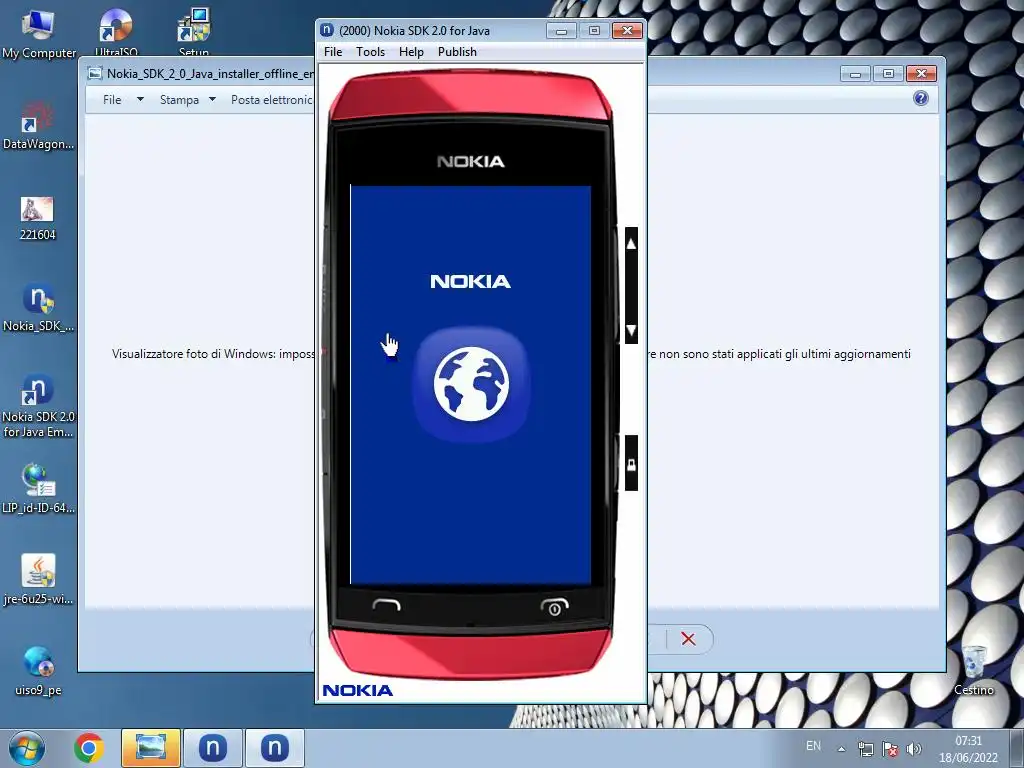
Task: Open the jre-6u25 Java installer on desktop
Action: tap(38, 580)
